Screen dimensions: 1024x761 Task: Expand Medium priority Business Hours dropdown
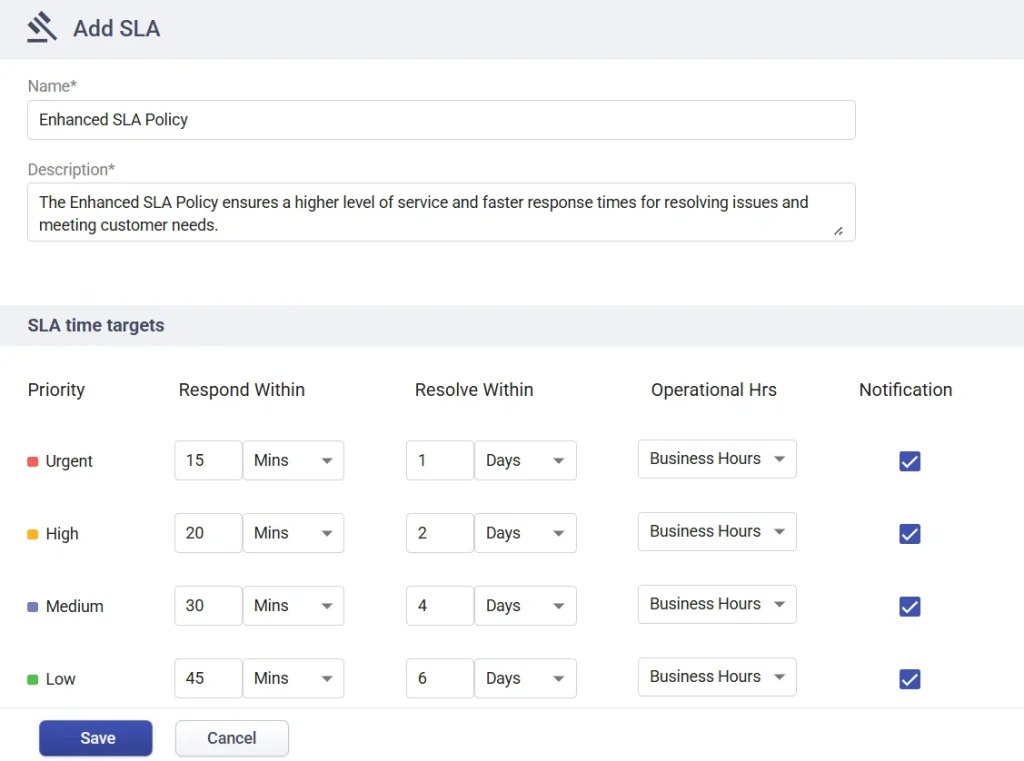[717, 604]
